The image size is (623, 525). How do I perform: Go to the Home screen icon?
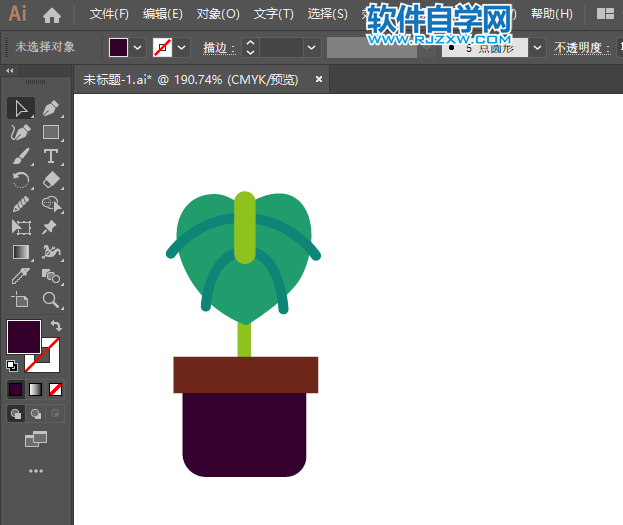pos(52,15)
